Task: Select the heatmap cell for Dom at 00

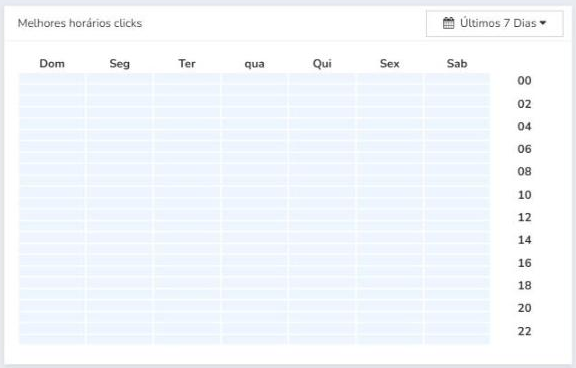Action: (52, 79)
